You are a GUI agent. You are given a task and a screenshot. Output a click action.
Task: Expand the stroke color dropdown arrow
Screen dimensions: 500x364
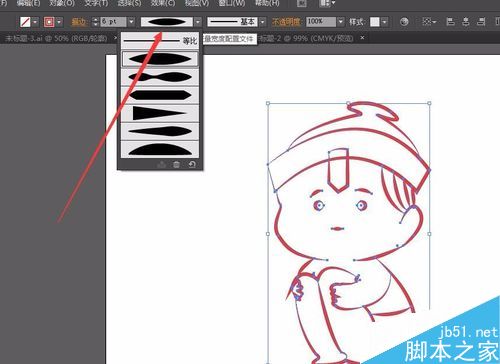coord(59,22)
